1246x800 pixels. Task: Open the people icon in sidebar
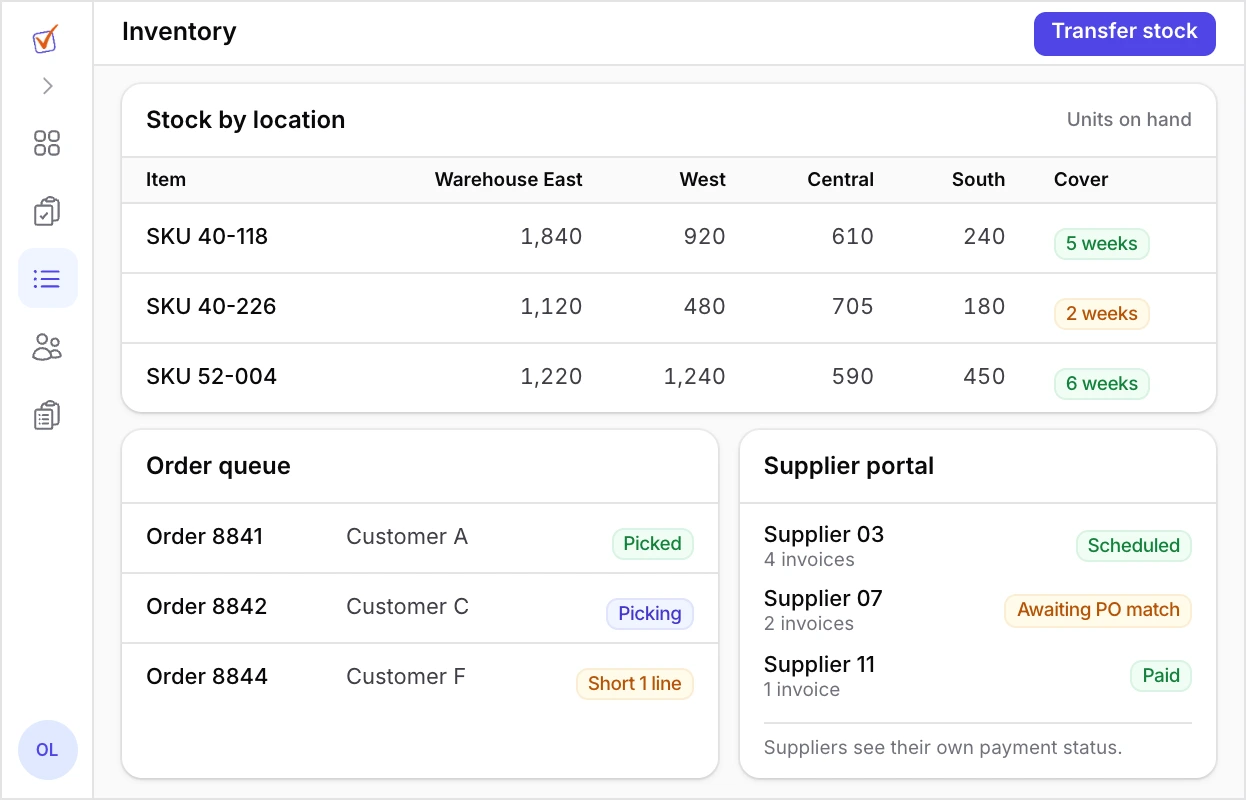pos(47,347)
